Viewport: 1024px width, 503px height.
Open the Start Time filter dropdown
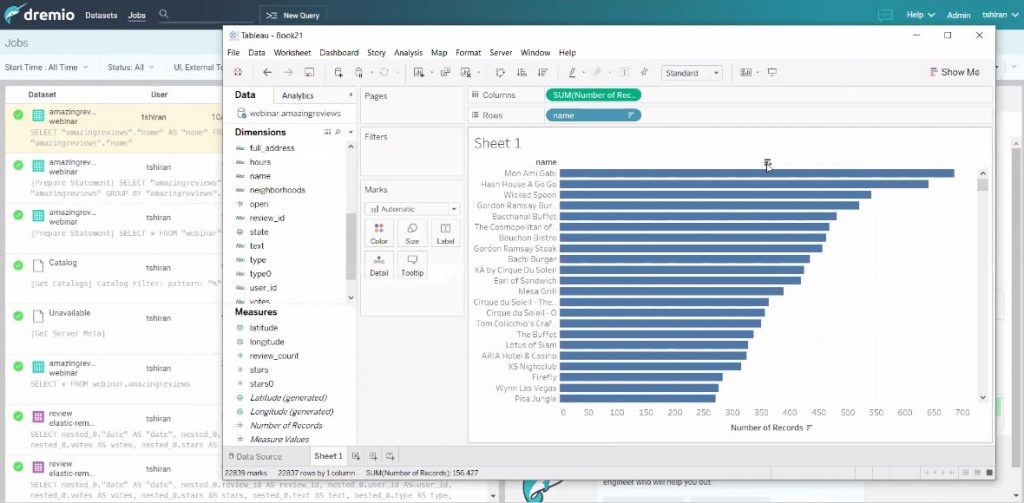46,67
